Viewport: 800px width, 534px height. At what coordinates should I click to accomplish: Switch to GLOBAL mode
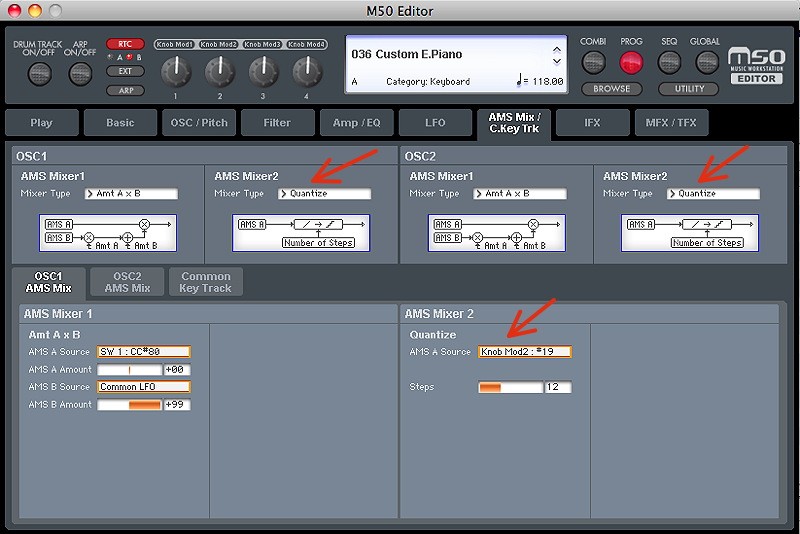(707, 63)
